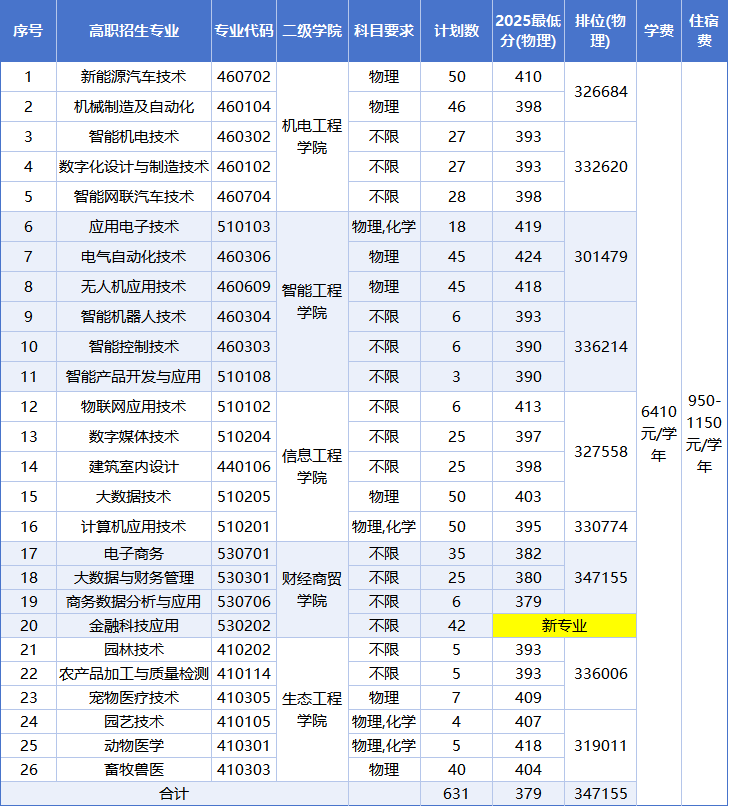Select the 畜牧兽医 cell
The height and width of the screenshot is (806, 729).
134,770
